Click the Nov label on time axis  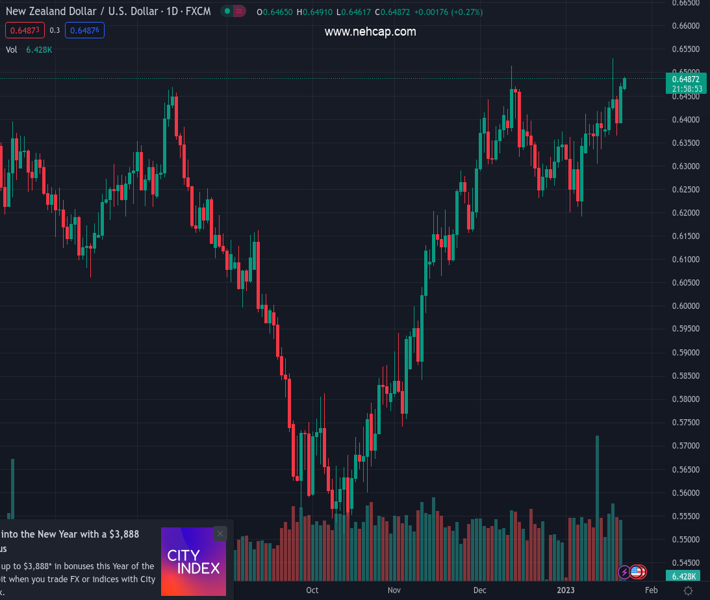394,590
